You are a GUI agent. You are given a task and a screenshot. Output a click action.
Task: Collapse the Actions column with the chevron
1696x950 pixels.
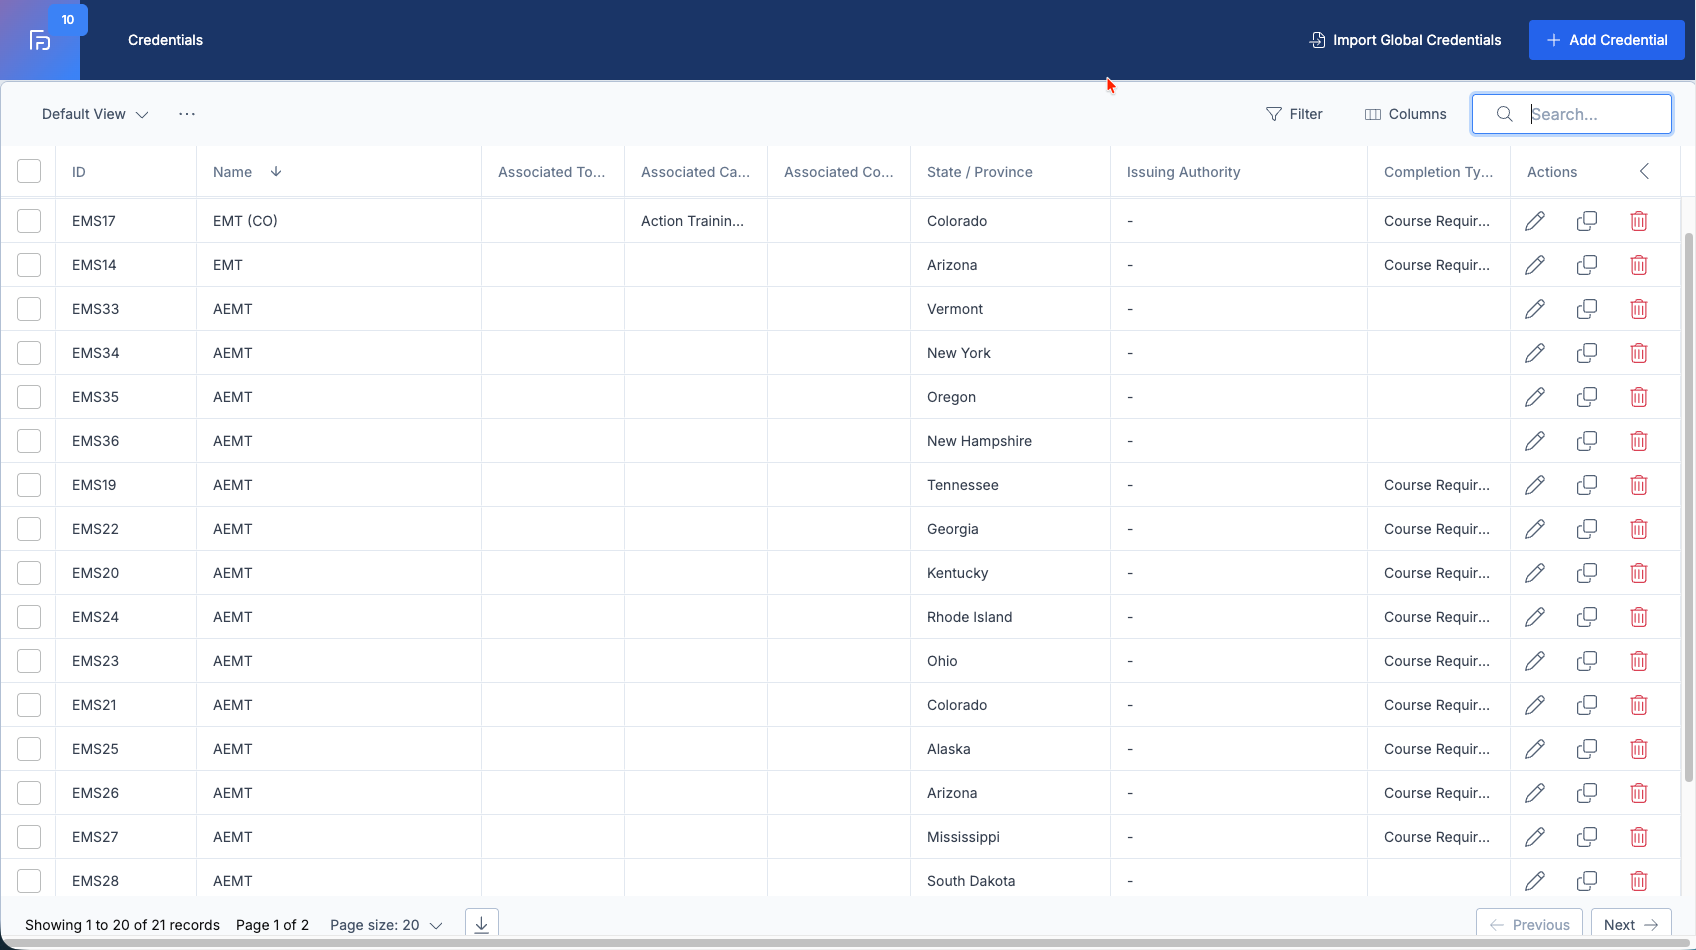(x=1644, y=171)
